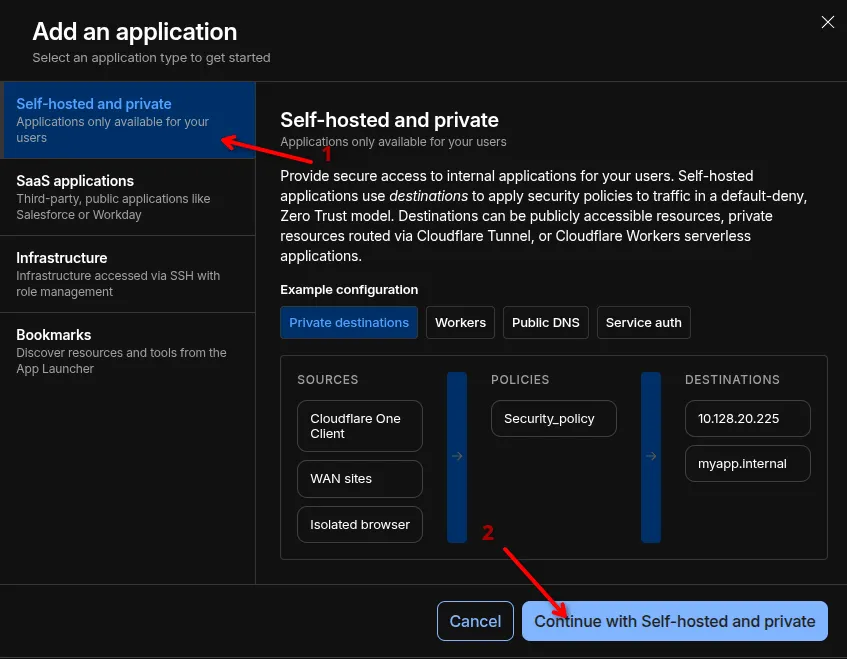Screen dimensions: 847x659
Task: Click the Example configuration heading
Action: tap(349, 290)
